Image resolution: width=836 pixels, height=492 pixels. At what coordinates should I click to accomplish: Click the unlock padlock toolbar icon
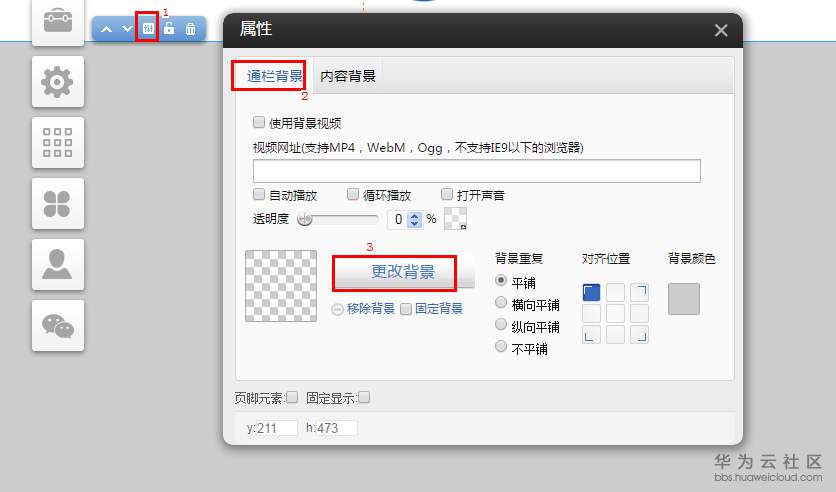coord(169,28)
